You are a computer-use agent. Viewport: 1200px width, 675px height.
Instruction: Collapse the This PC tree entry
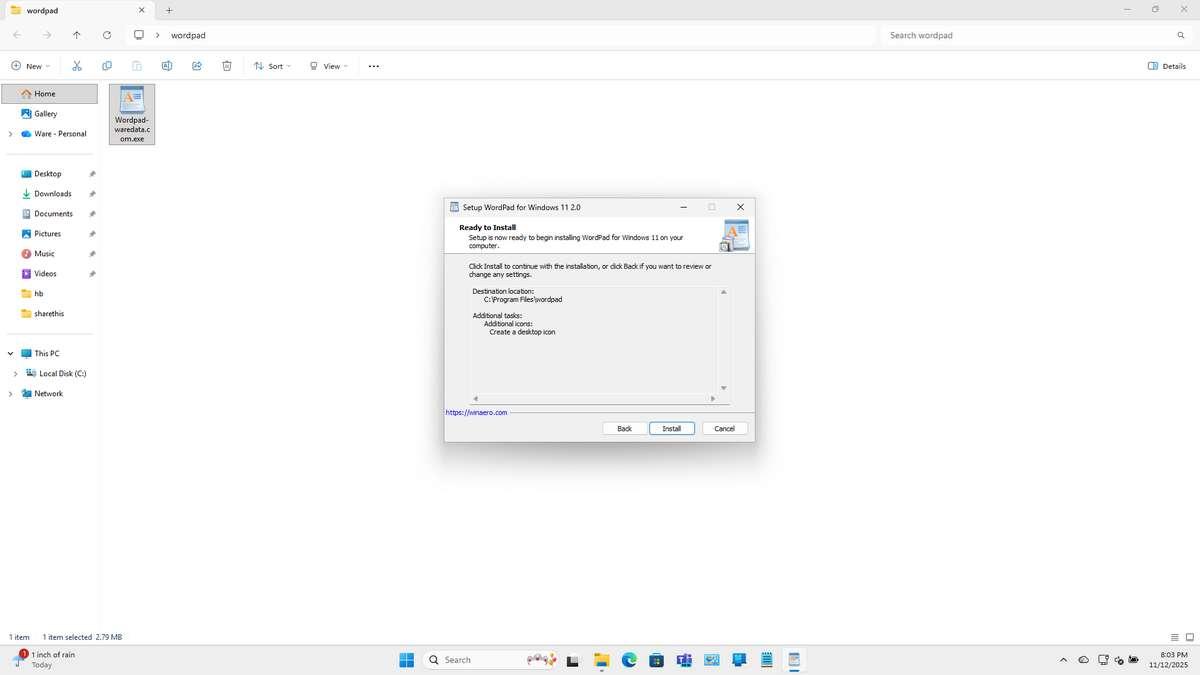(10, 353)
